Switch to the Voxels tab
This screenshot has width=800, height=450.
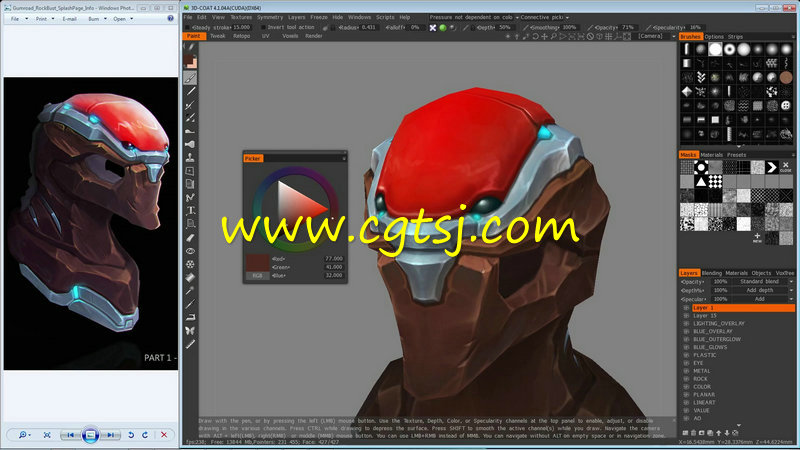pos(290,36)
